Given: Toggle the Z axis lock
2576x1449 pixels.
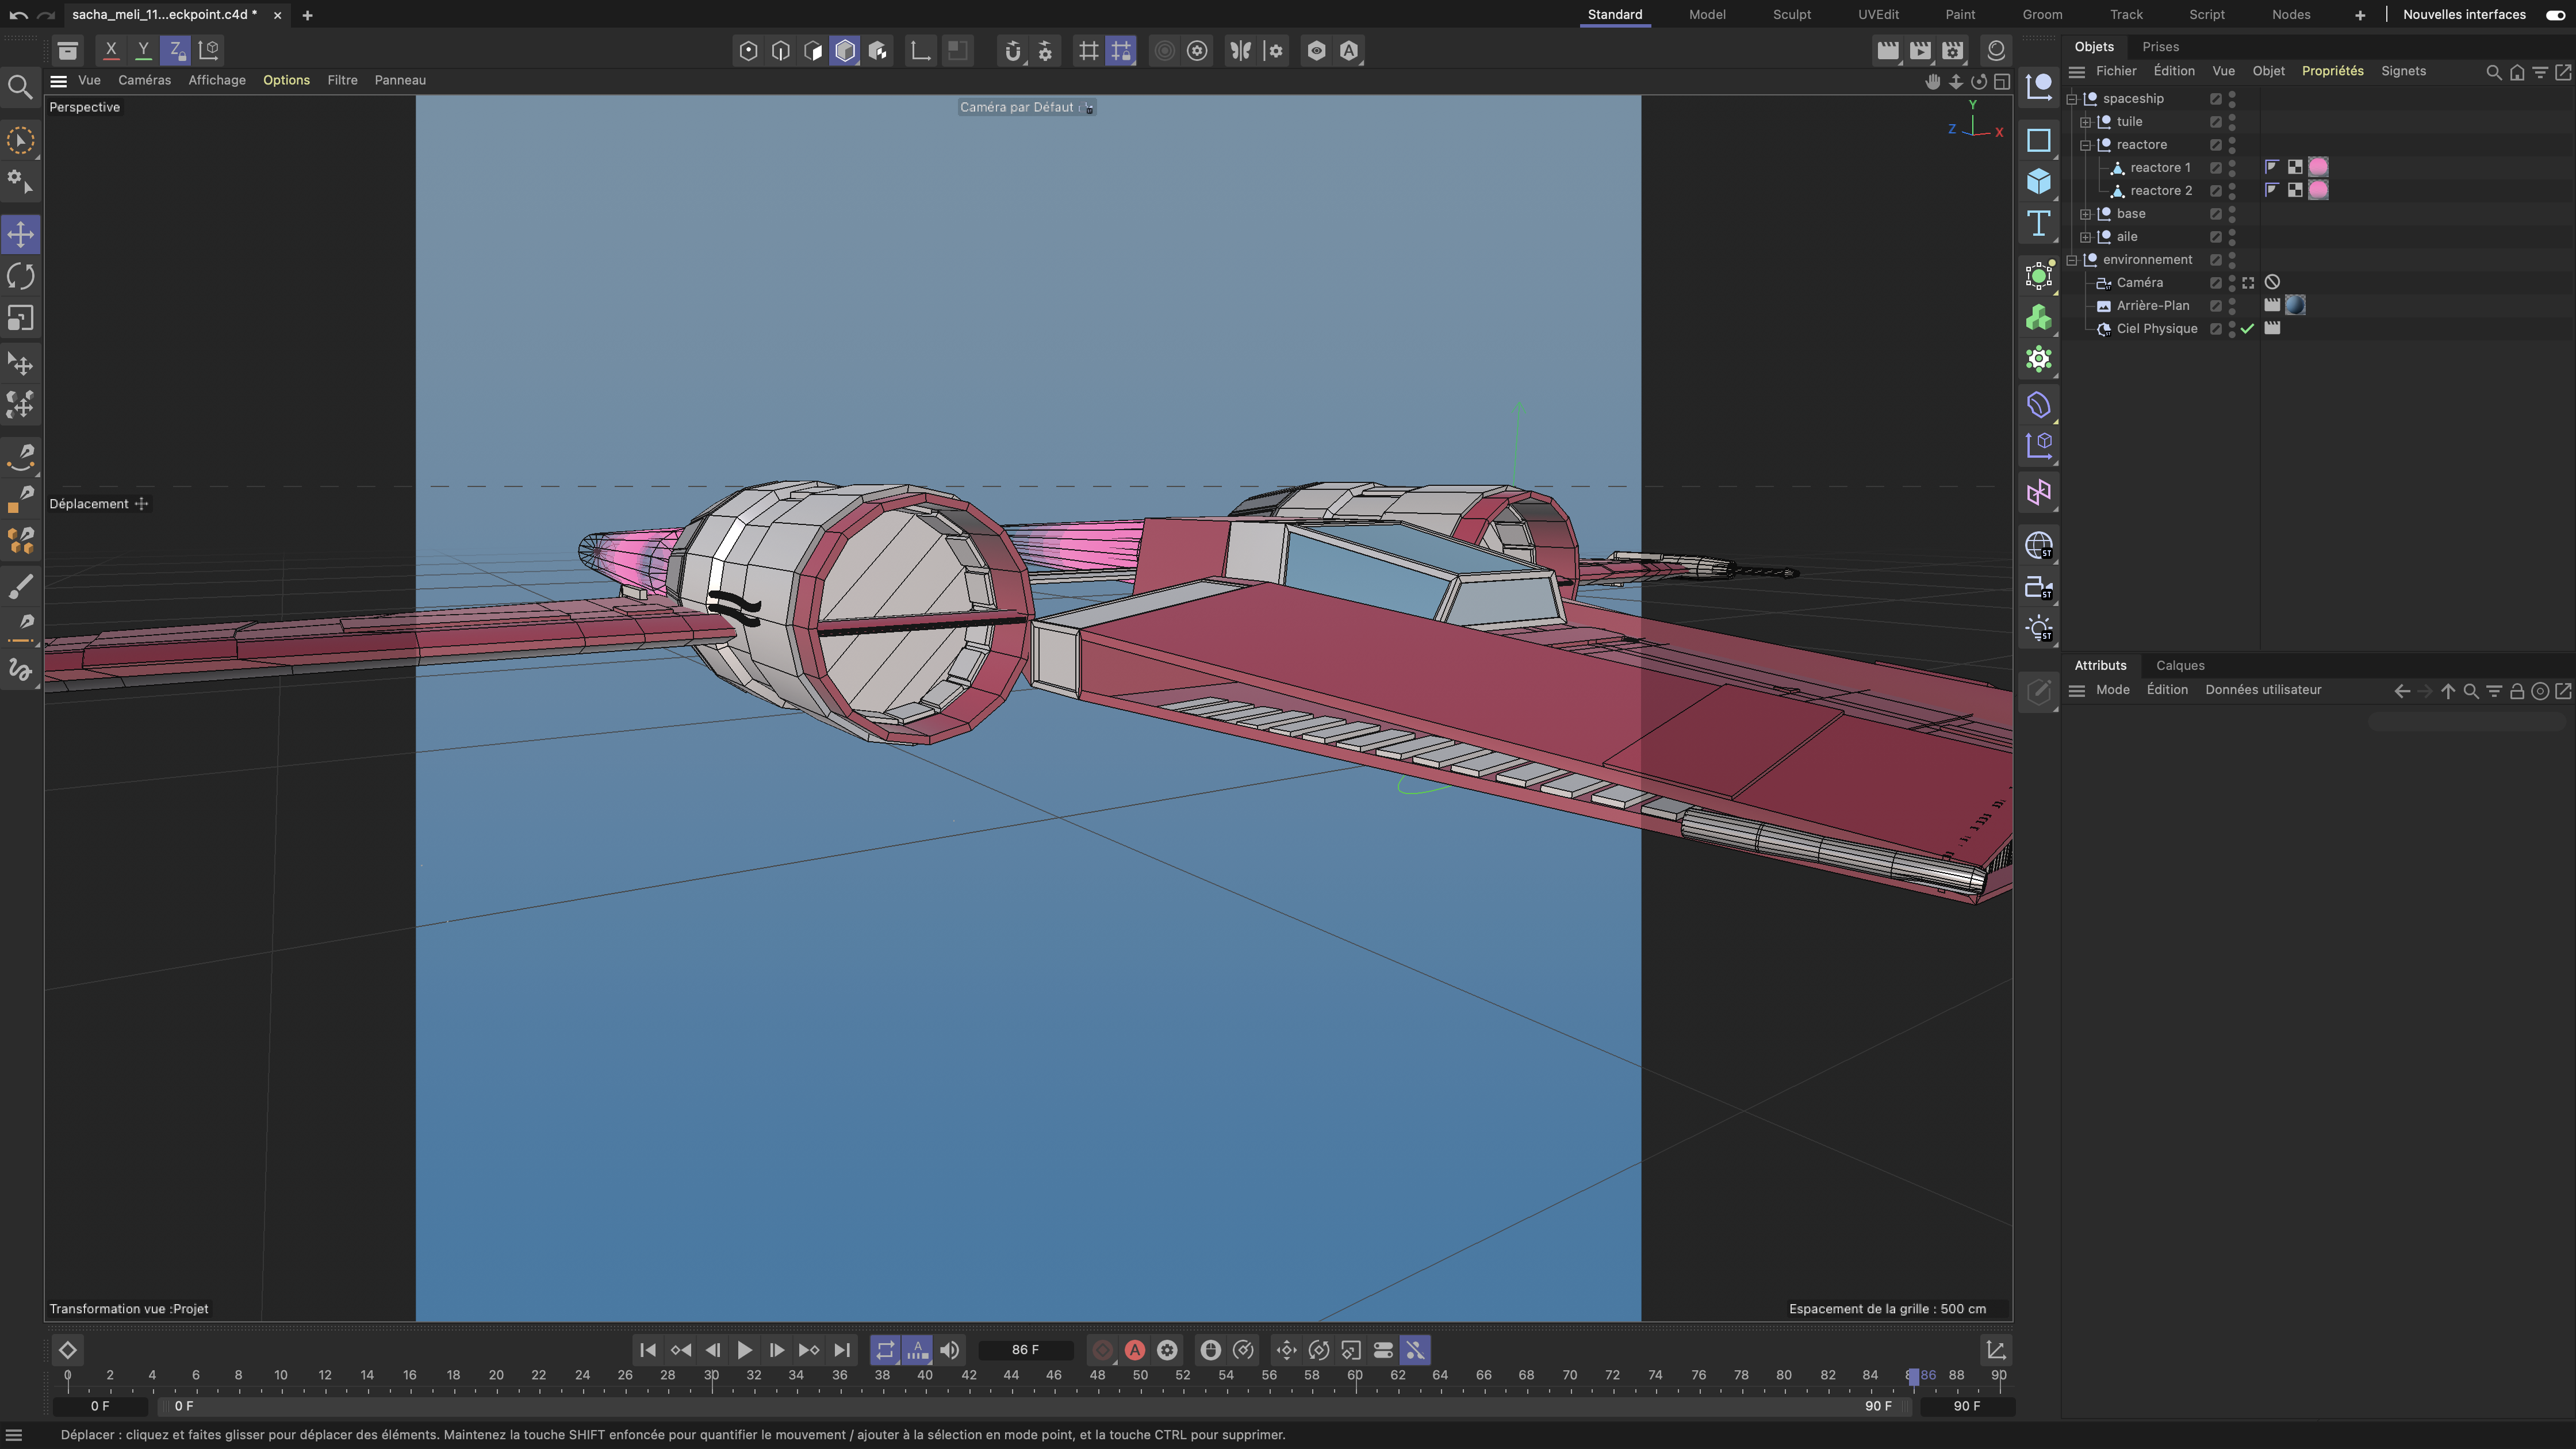Looking at the screenshot, I should click(175, 49).
